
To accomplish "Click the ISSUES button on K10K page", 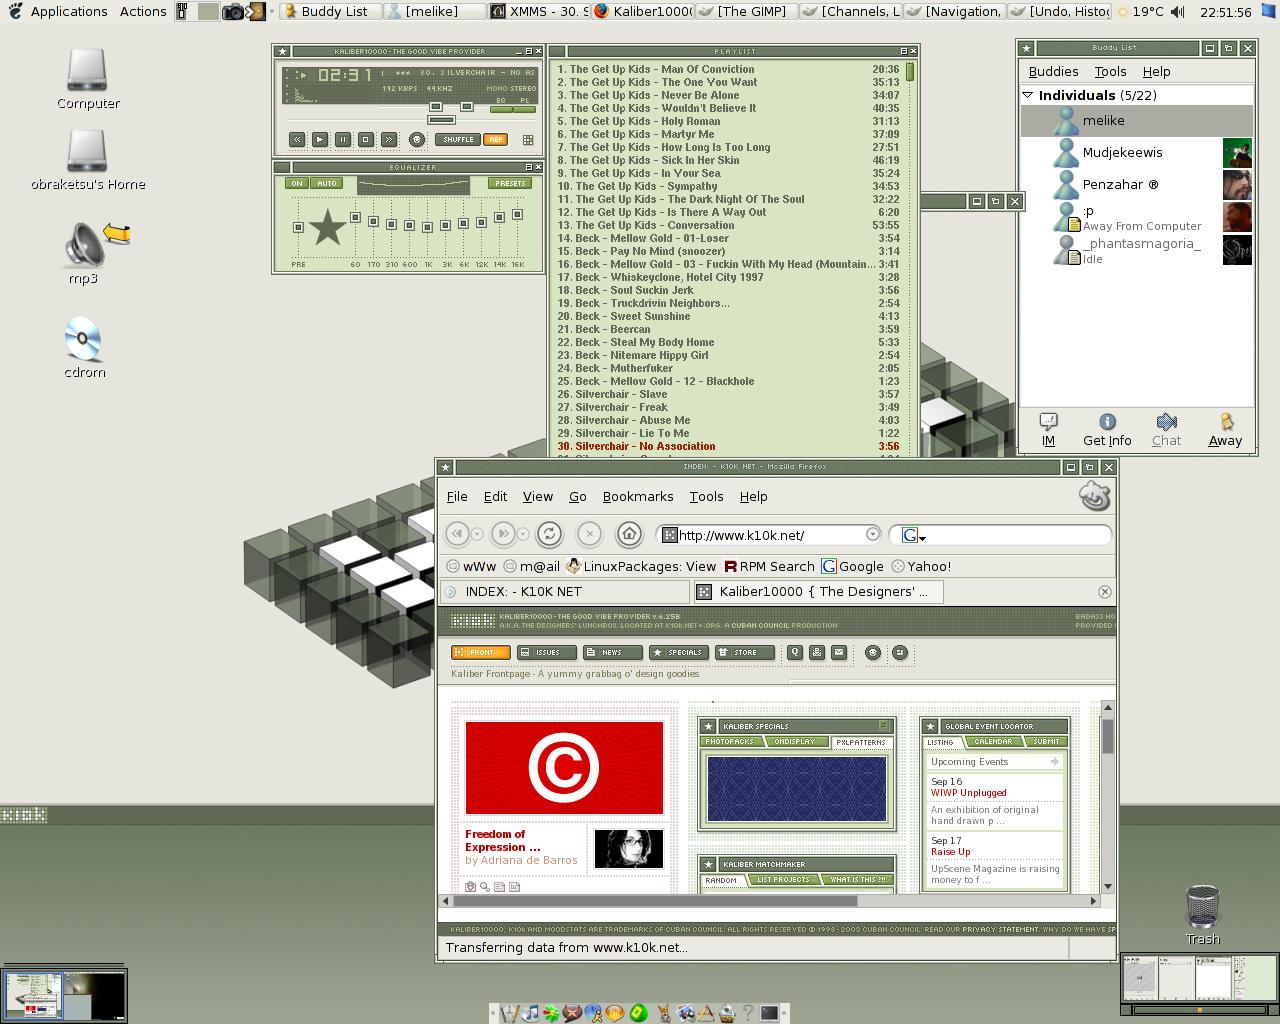I will coord(546,652).
